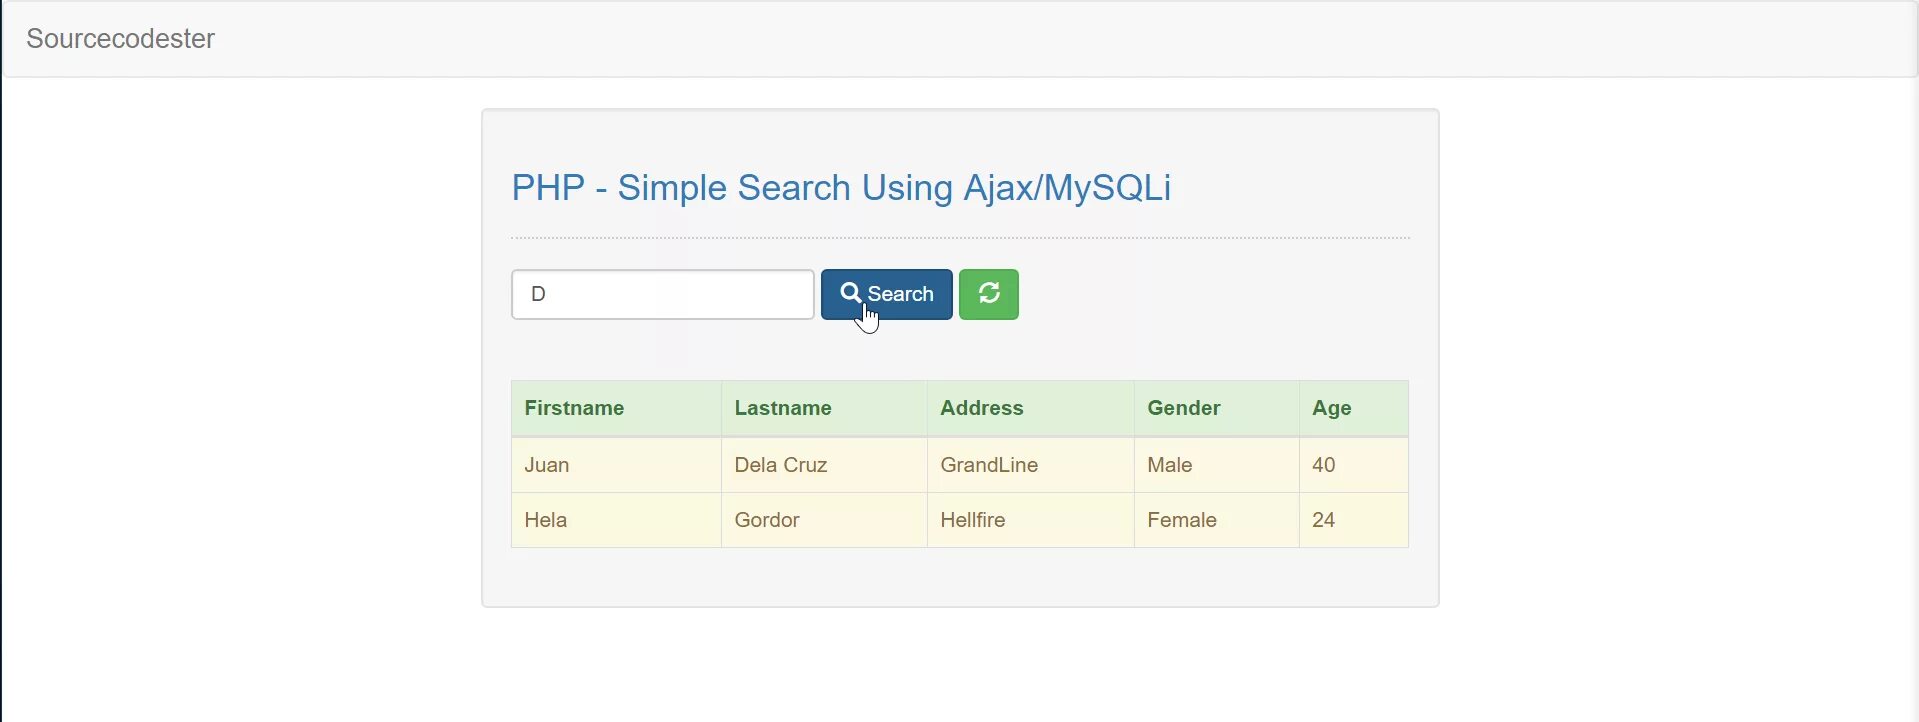The width and height of the screenshot is (1919, 722).
Task: Click the Firstname column header
Action: pos(574,408)
